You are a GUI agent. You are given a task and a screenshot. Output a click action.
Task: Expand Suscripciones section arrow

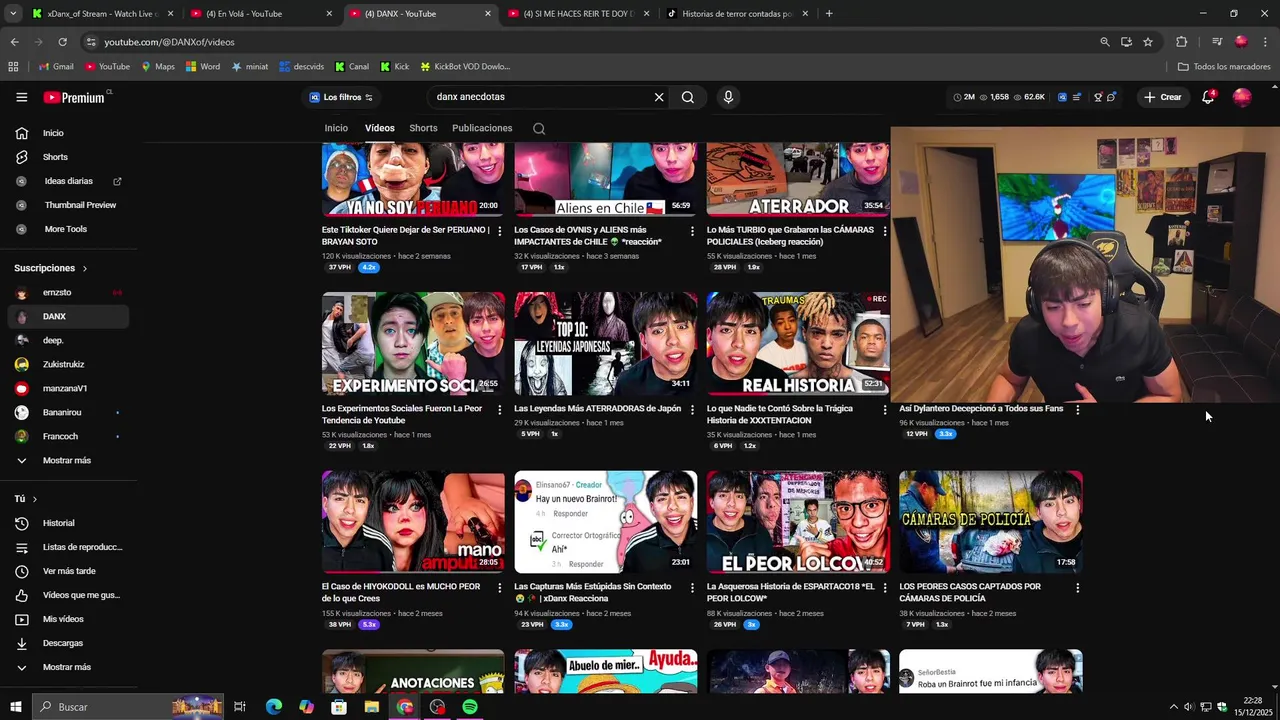(85, 268)
